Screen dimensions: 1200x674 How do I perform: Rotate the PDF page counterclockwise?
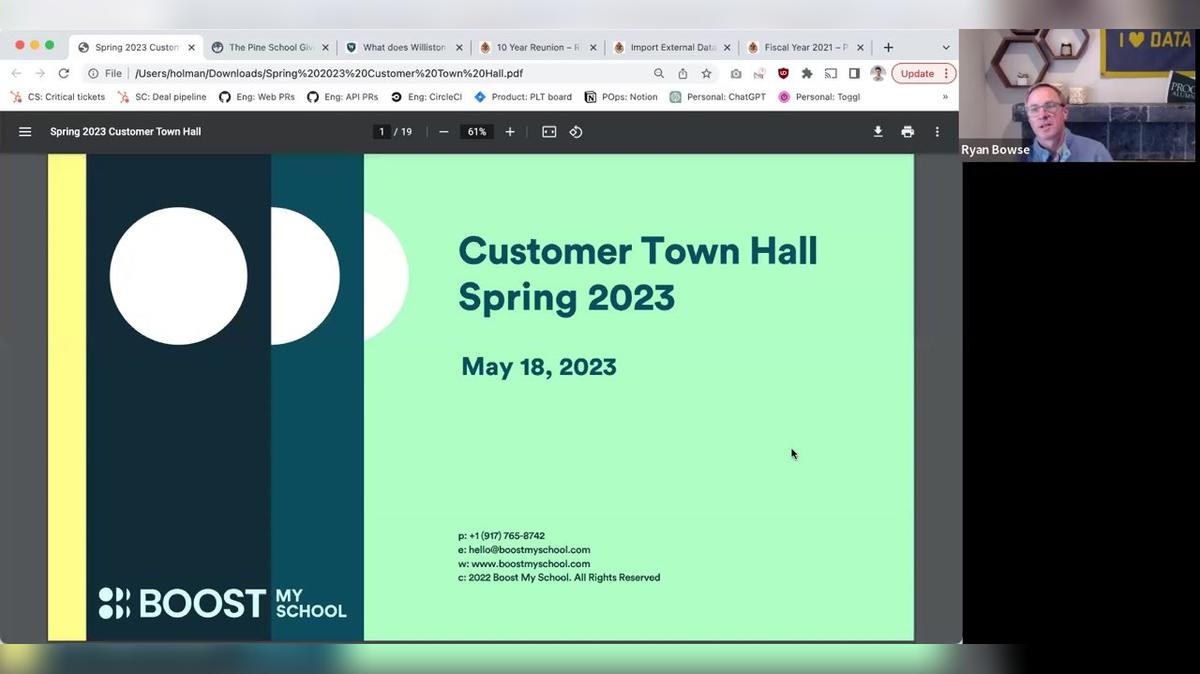pyautogui.click(x=576, y=131)
